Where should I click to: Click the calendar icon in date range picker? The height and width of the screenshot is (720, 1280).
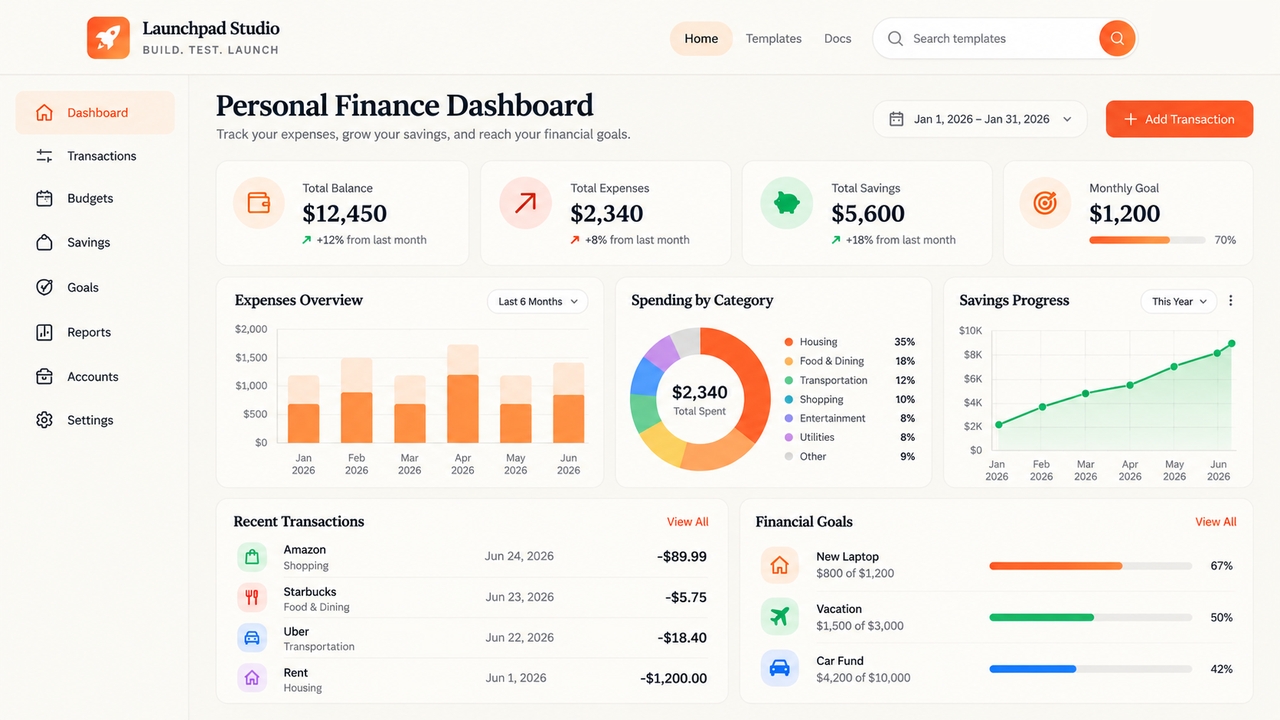coord(896,119)
